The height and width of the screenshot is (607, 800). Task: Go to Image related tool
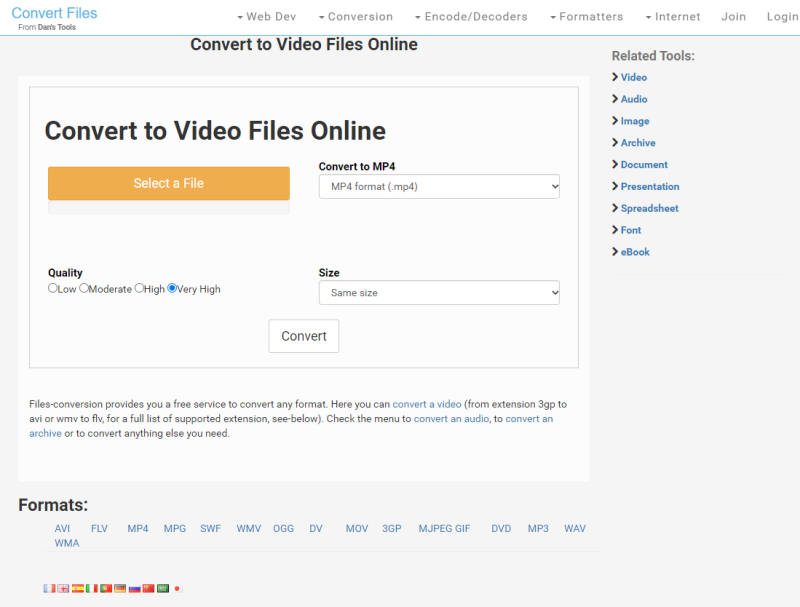pos(635,121)
